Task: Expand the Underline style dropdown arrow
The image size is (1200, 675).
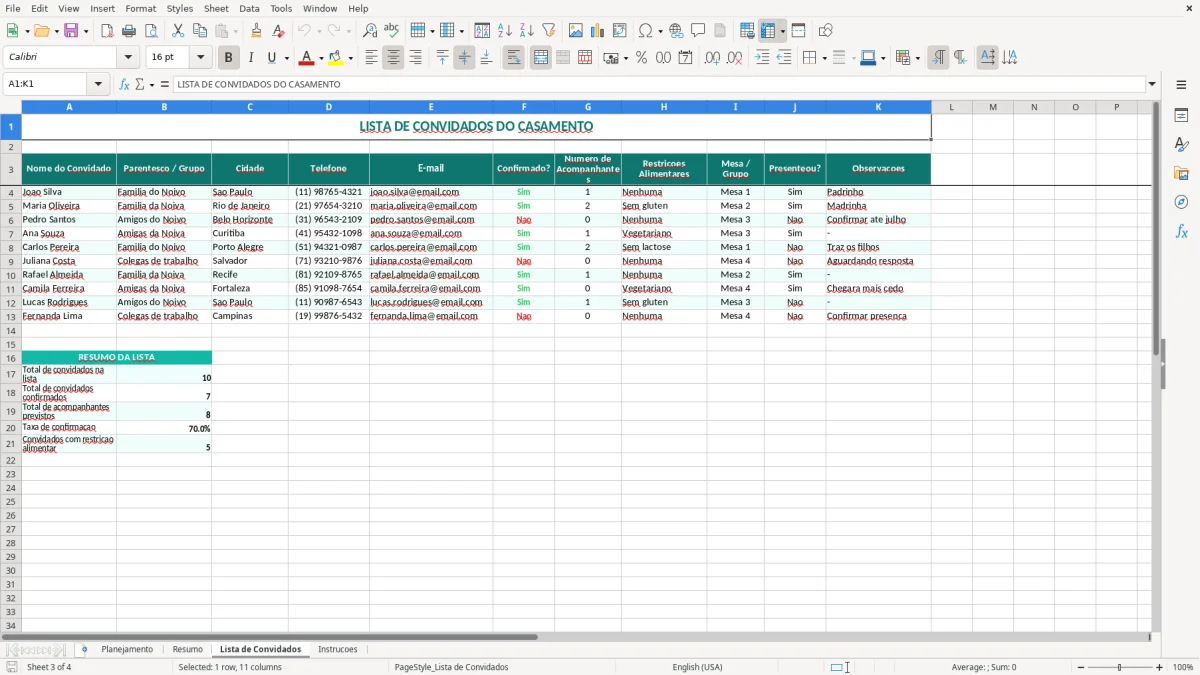Action: [x=286, y=58]
